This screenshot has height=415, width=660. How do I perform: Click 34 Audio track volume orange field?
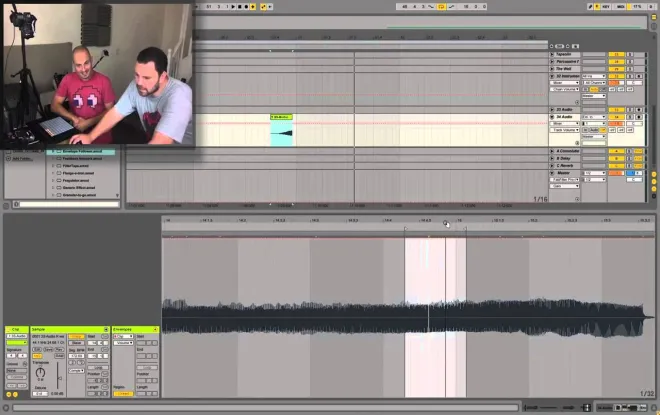[x=616, y=123]
